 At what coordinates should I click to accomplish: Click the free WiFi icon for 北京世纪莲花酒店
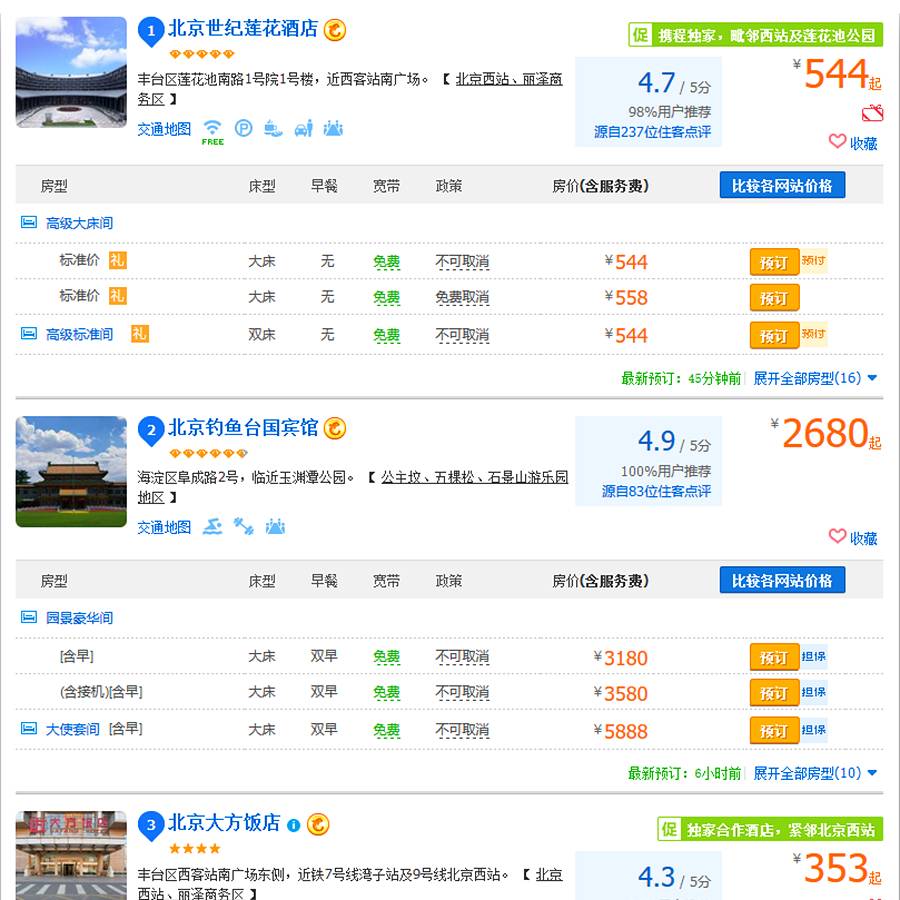tap(212, 131)
